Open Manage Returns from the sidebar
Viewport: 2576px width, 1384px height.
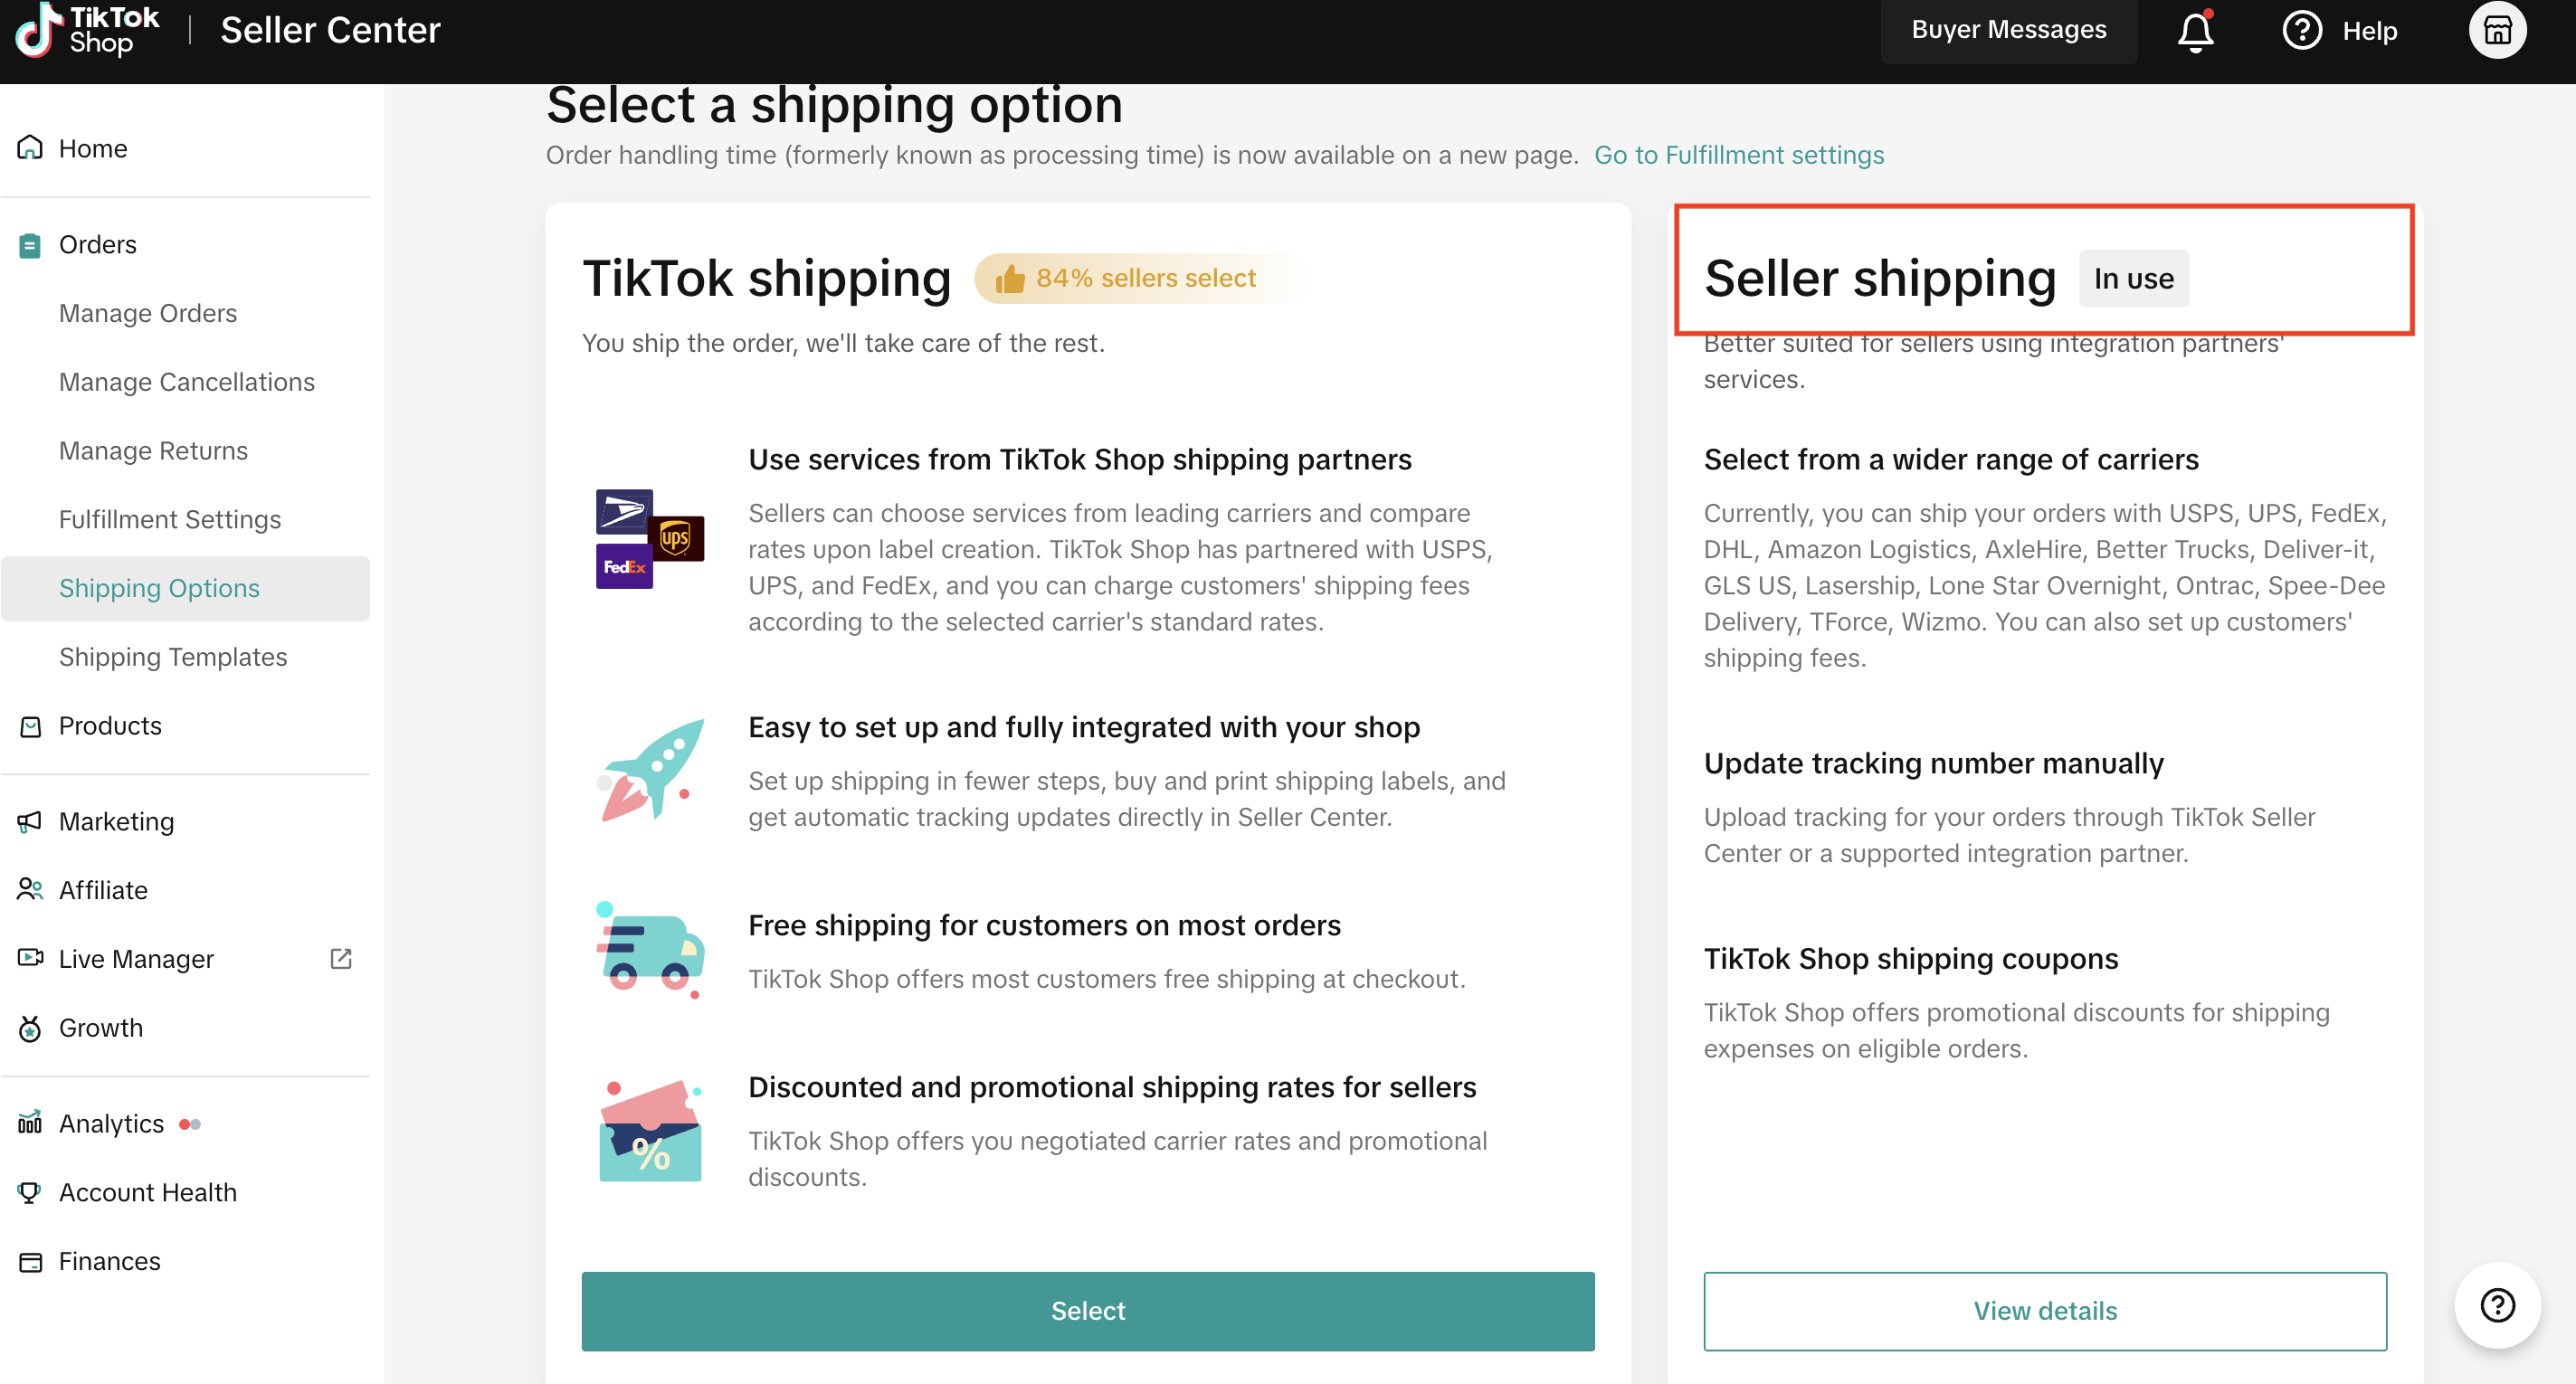point(153,450)
